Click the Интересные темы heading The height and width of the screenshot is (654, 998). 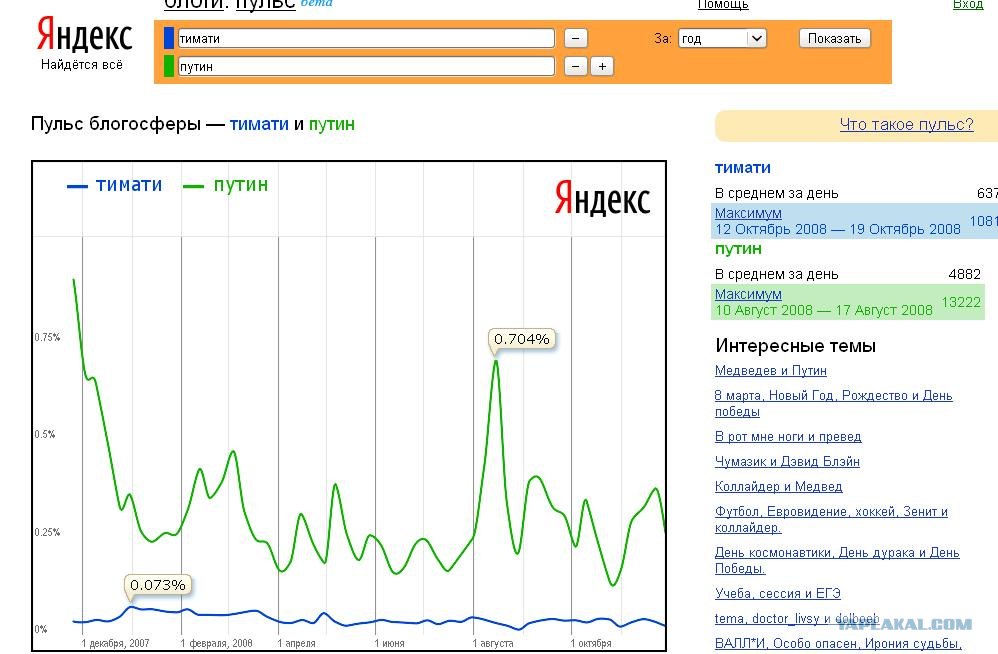(x=796, y=345)
